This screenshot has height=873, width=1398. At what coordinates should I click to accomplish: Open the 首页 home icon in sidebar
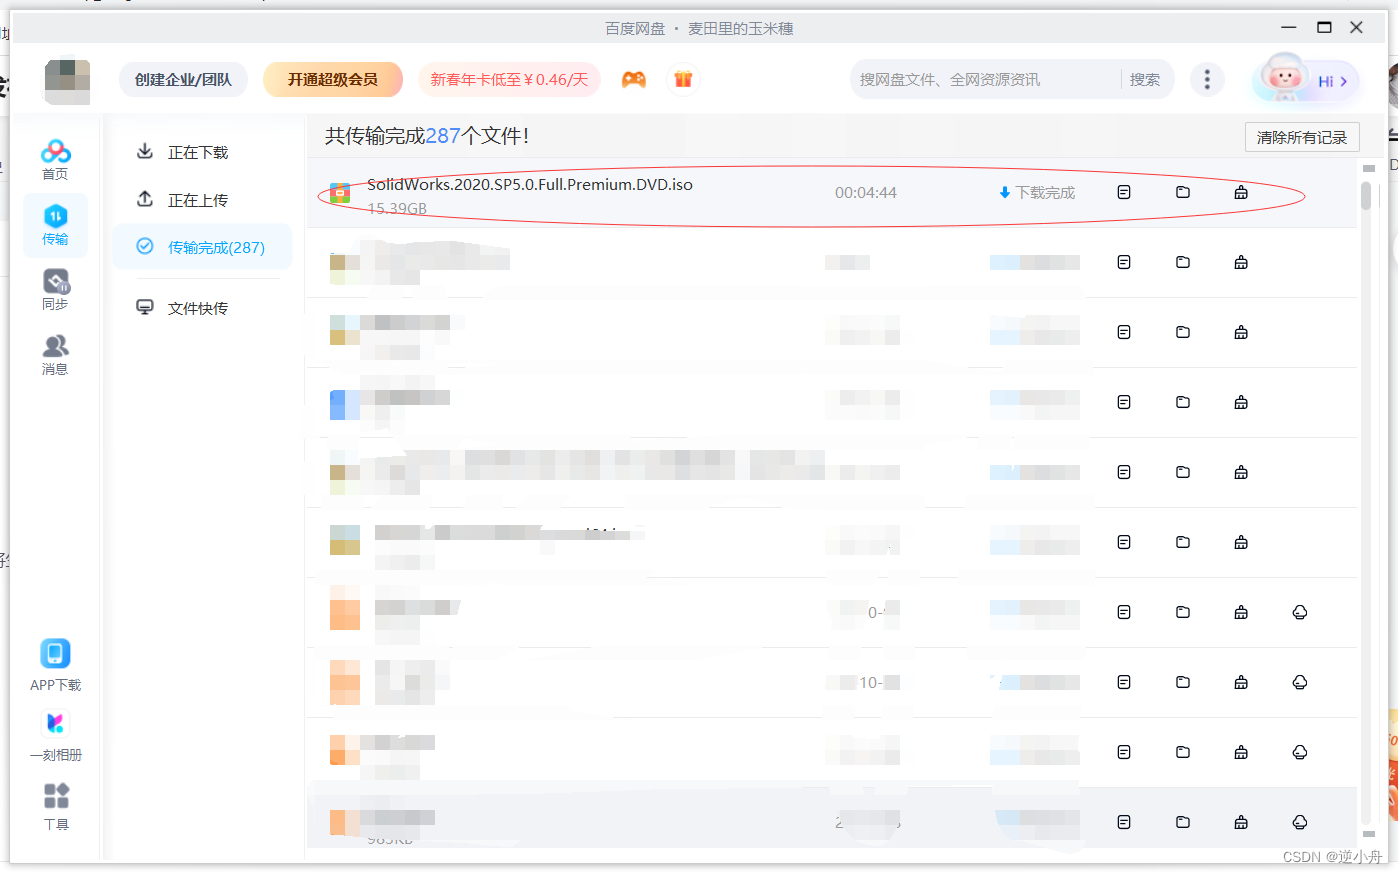pos(55,159)
